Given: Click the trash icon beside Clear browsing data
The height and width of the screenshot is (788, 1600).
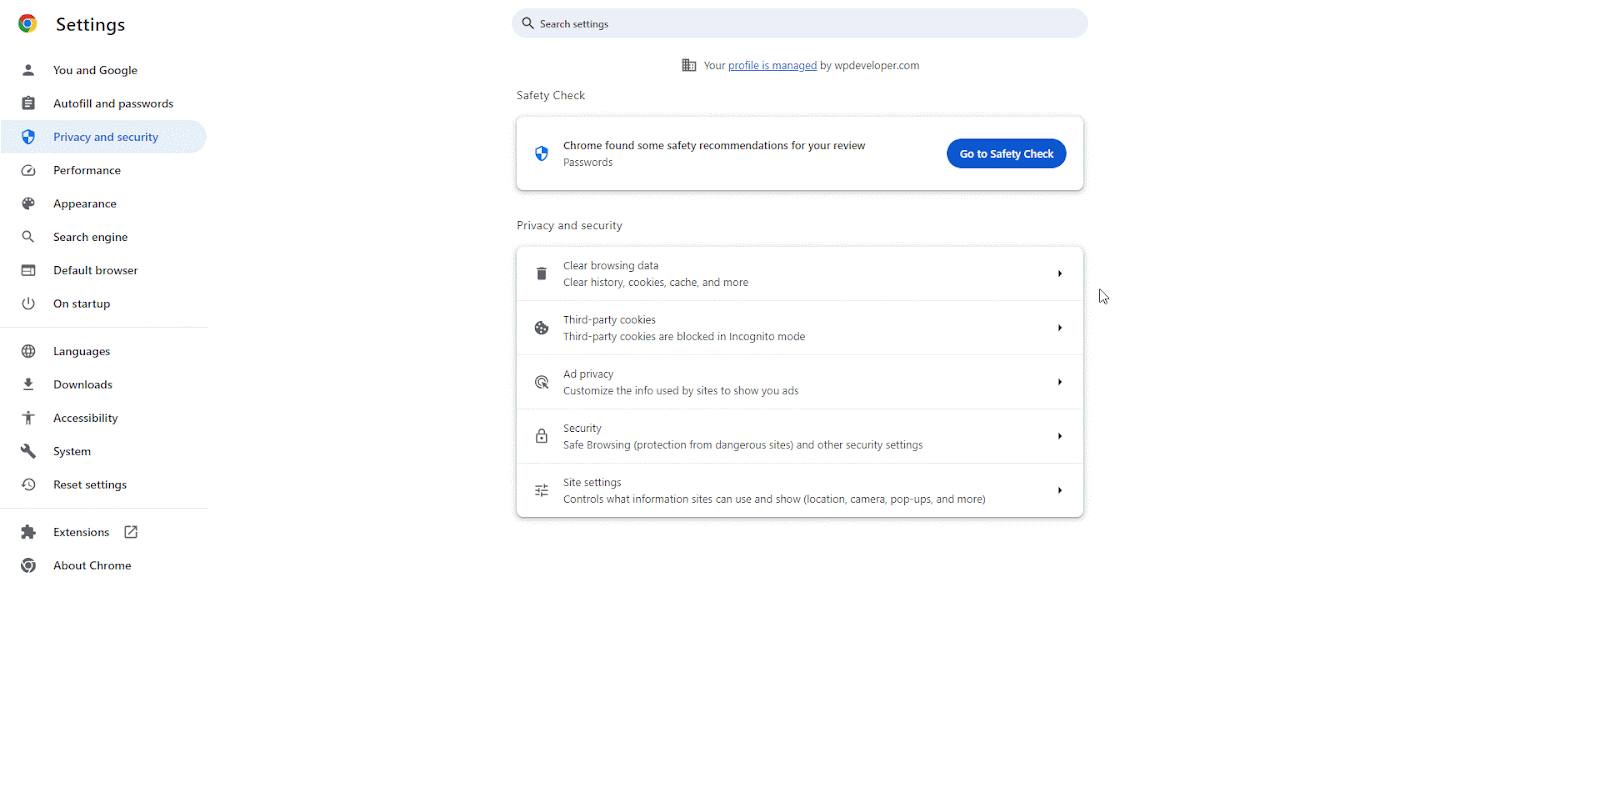Looking at the screenshot, I should (x=541, y=273).
